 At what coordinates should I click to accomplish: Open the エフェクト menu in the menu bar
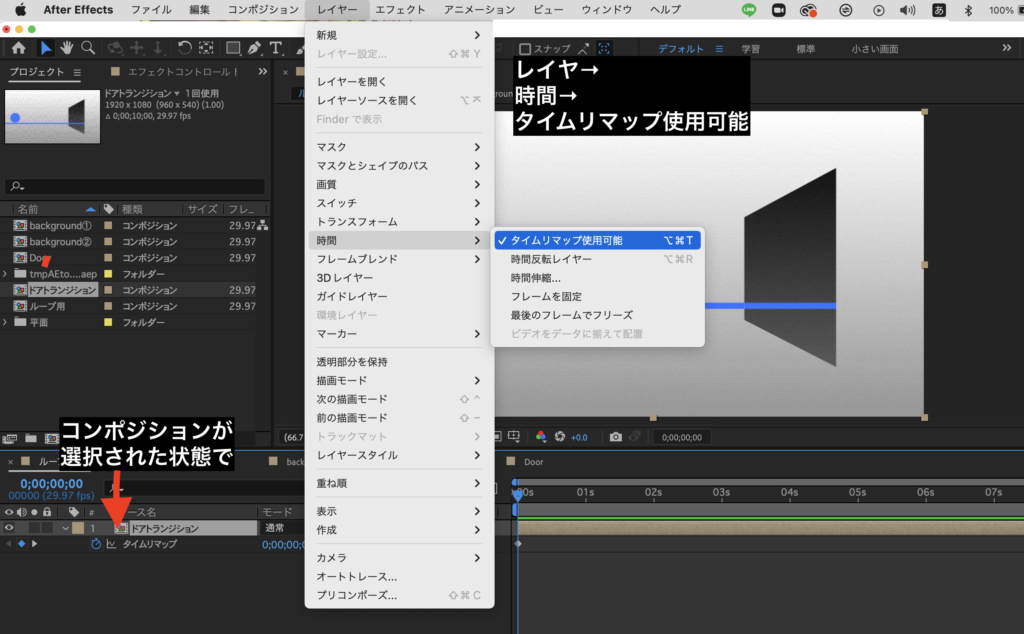pos(400,9)
